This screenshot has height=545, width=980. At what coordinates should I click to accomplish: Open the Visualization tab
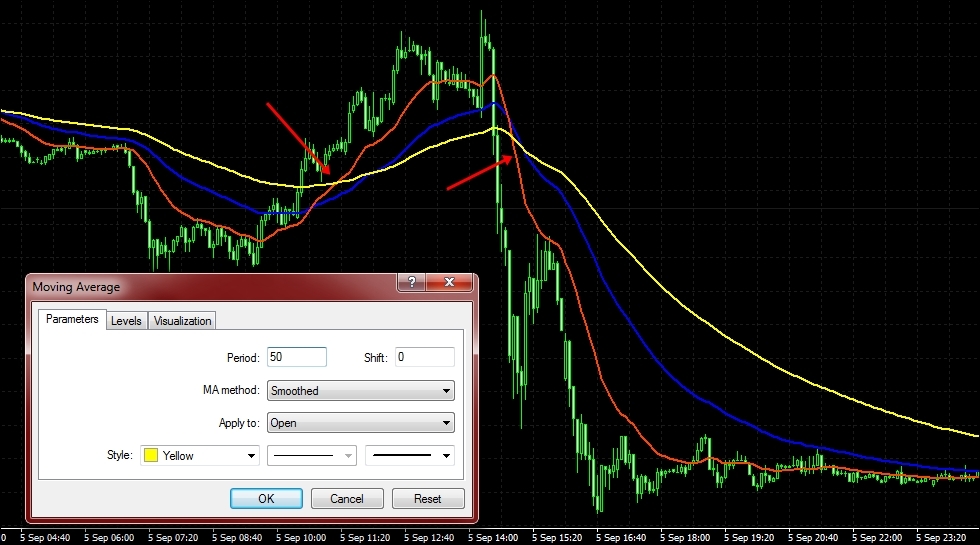point(182,321)
